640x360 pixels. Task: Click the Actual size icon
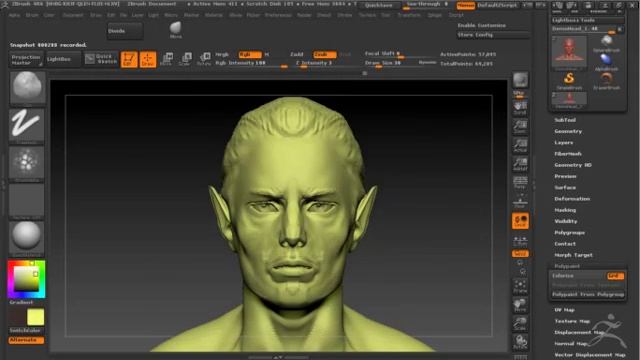[520, 145]
